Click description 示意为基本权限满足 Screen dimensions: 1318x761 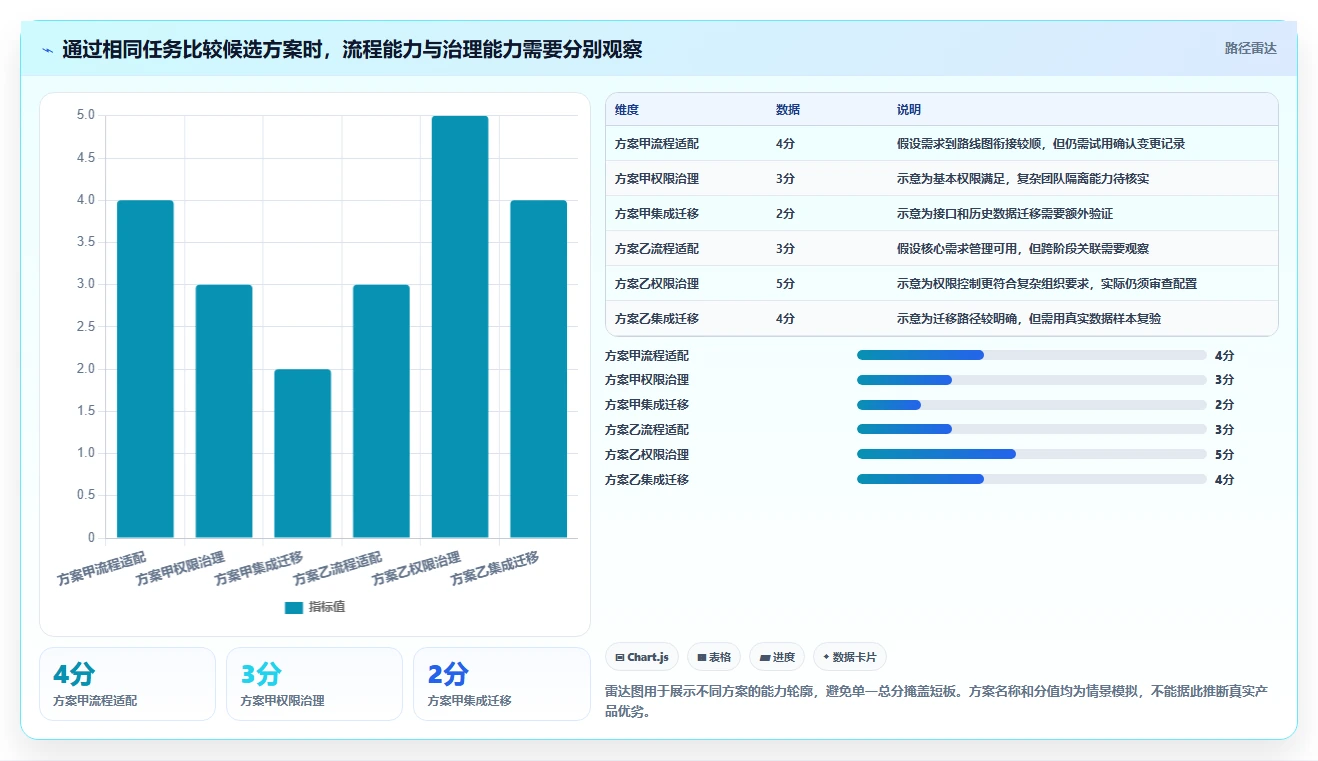1023,179
